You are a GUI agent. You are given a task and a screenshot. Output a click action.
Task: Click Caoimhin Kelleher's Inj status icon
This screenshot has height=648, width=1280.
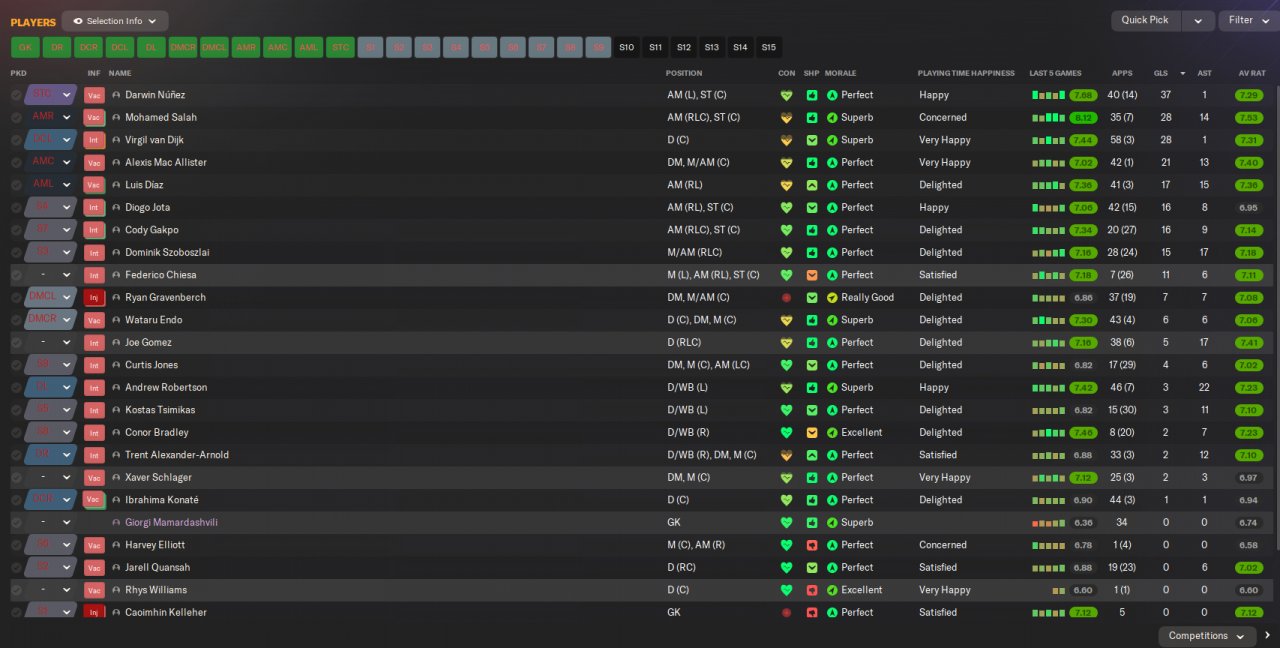[x=94, y=612]
